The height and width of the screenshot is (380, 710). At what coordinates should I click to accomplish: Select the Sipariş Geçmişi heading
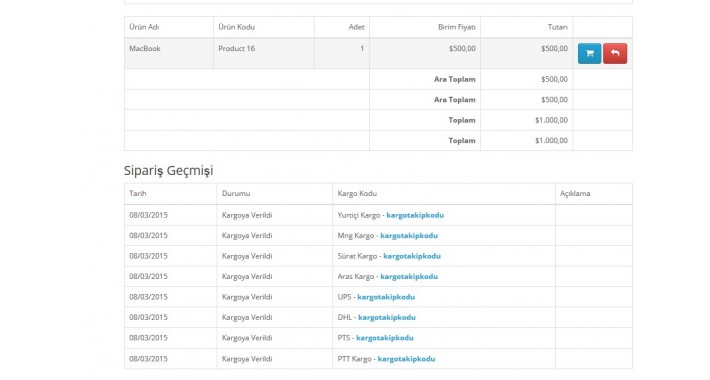click(168, 171)
